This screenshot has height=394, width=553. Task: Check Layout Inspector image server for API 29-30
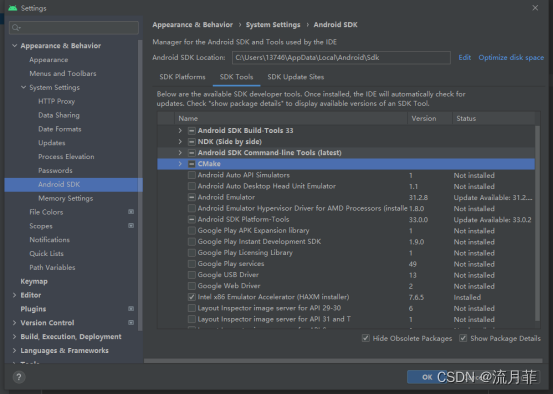coord(192,308)
